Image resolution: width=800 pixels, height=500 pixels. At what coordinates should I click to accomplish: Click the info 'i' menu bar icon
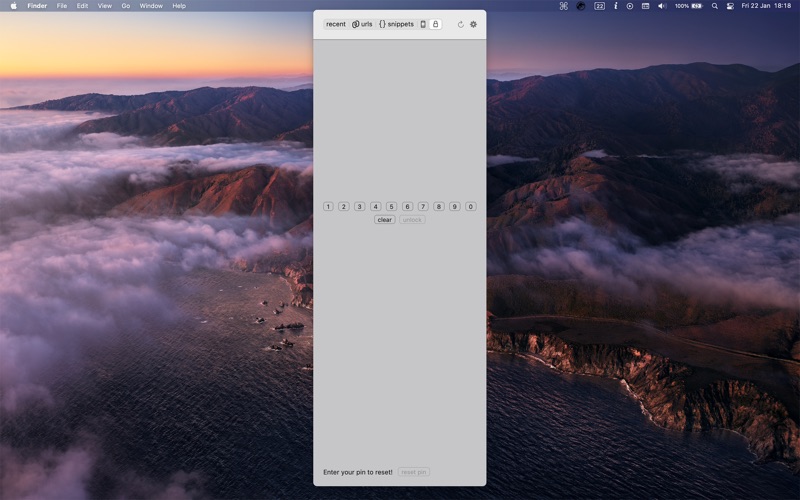click(616, 6)
